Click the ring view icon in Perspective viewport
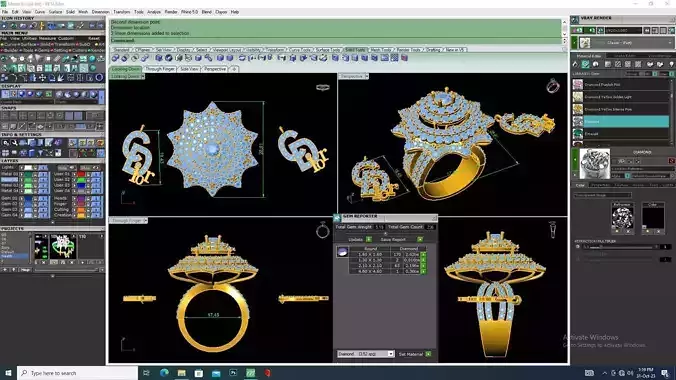 [x=553, y=86]
